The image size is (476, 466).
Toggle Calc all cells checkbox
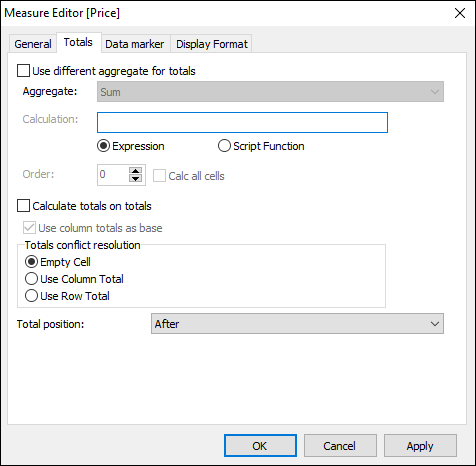pyautogui.click(x=159, y=176)
